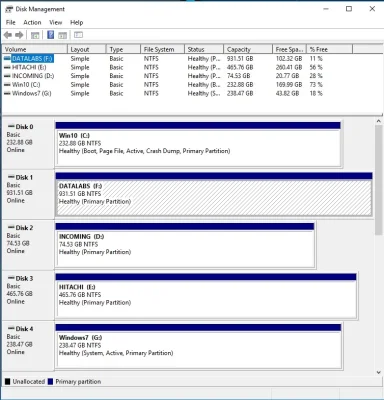Screen dimensions: 384x400
Task: Sort by the Capacity column header
Action: point(248,49)
